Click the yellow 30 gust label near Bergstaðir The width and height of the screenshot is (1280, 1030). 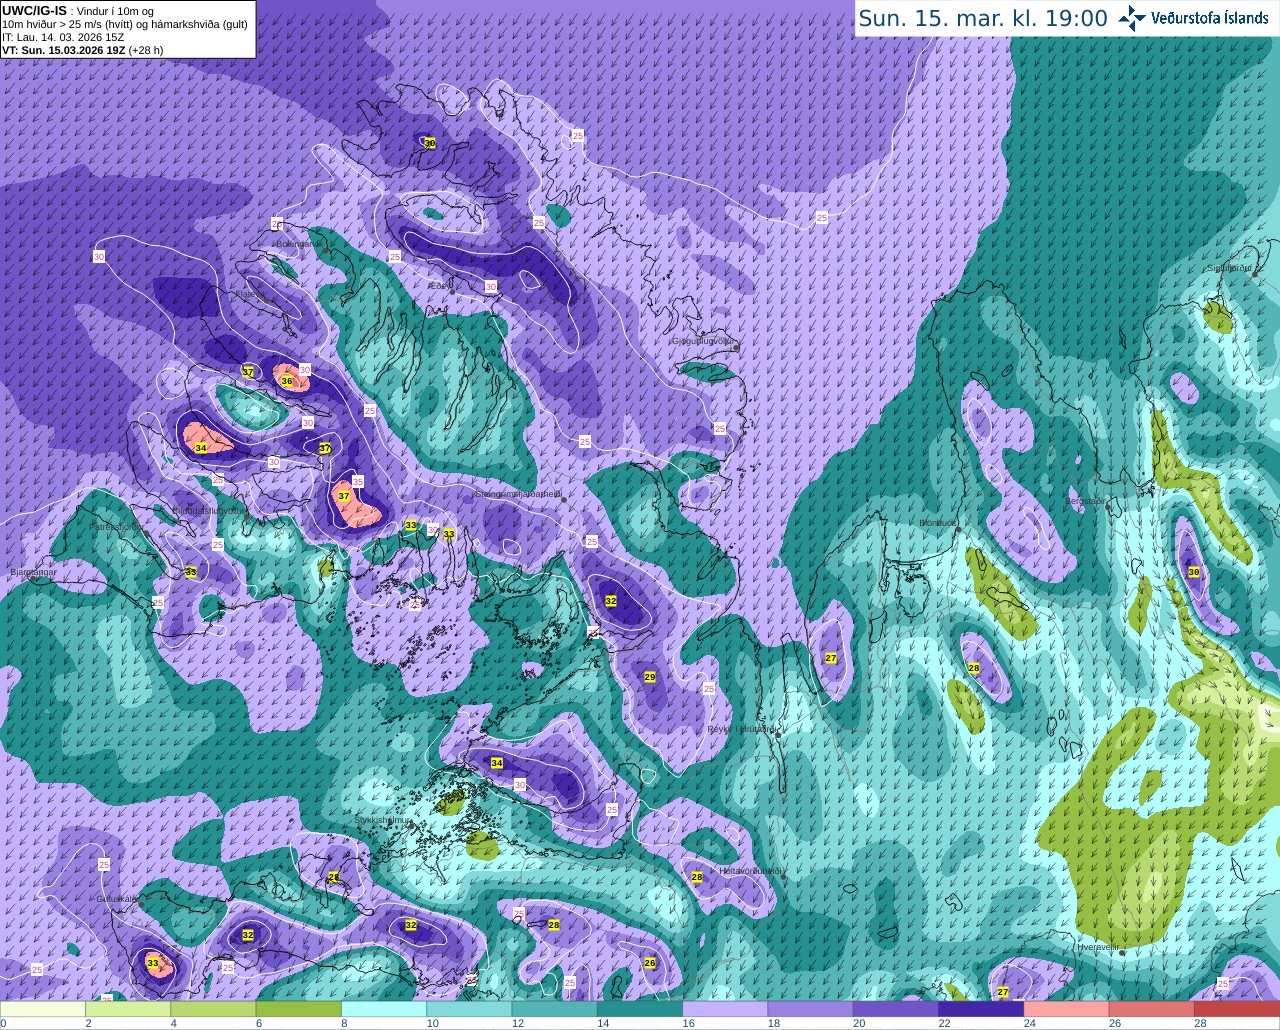coord(1193,571)
